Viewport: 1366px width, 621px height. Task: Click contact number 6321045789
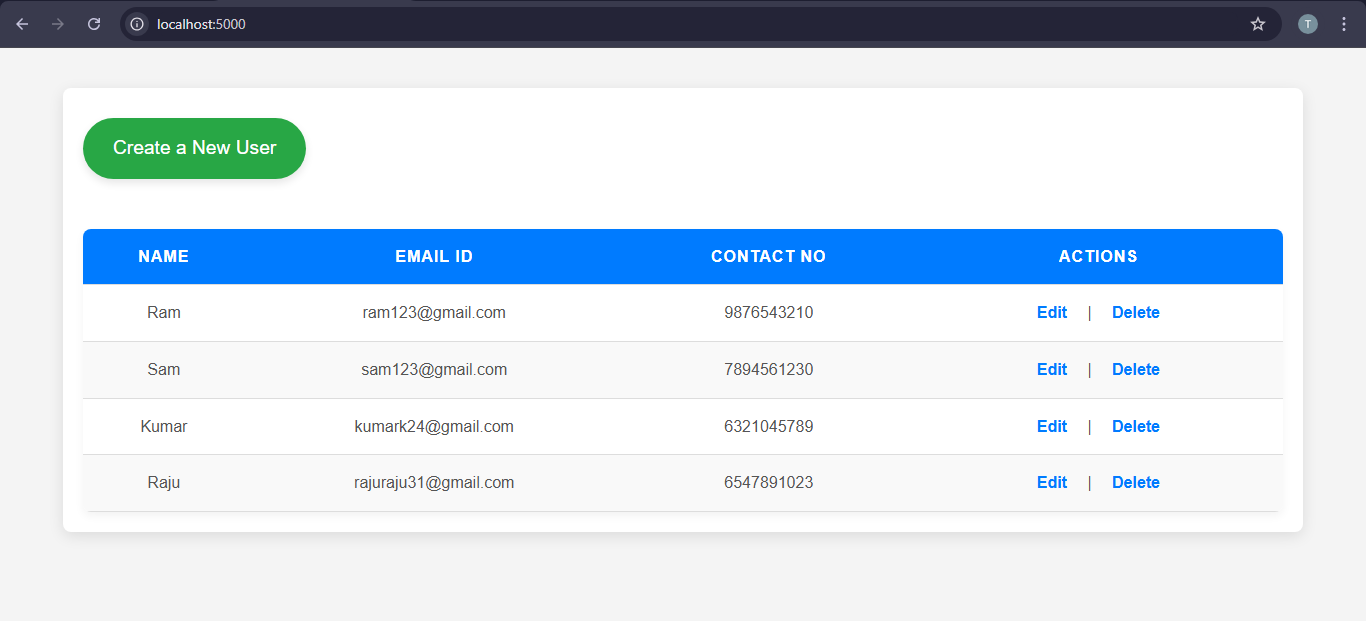point(769,427)
